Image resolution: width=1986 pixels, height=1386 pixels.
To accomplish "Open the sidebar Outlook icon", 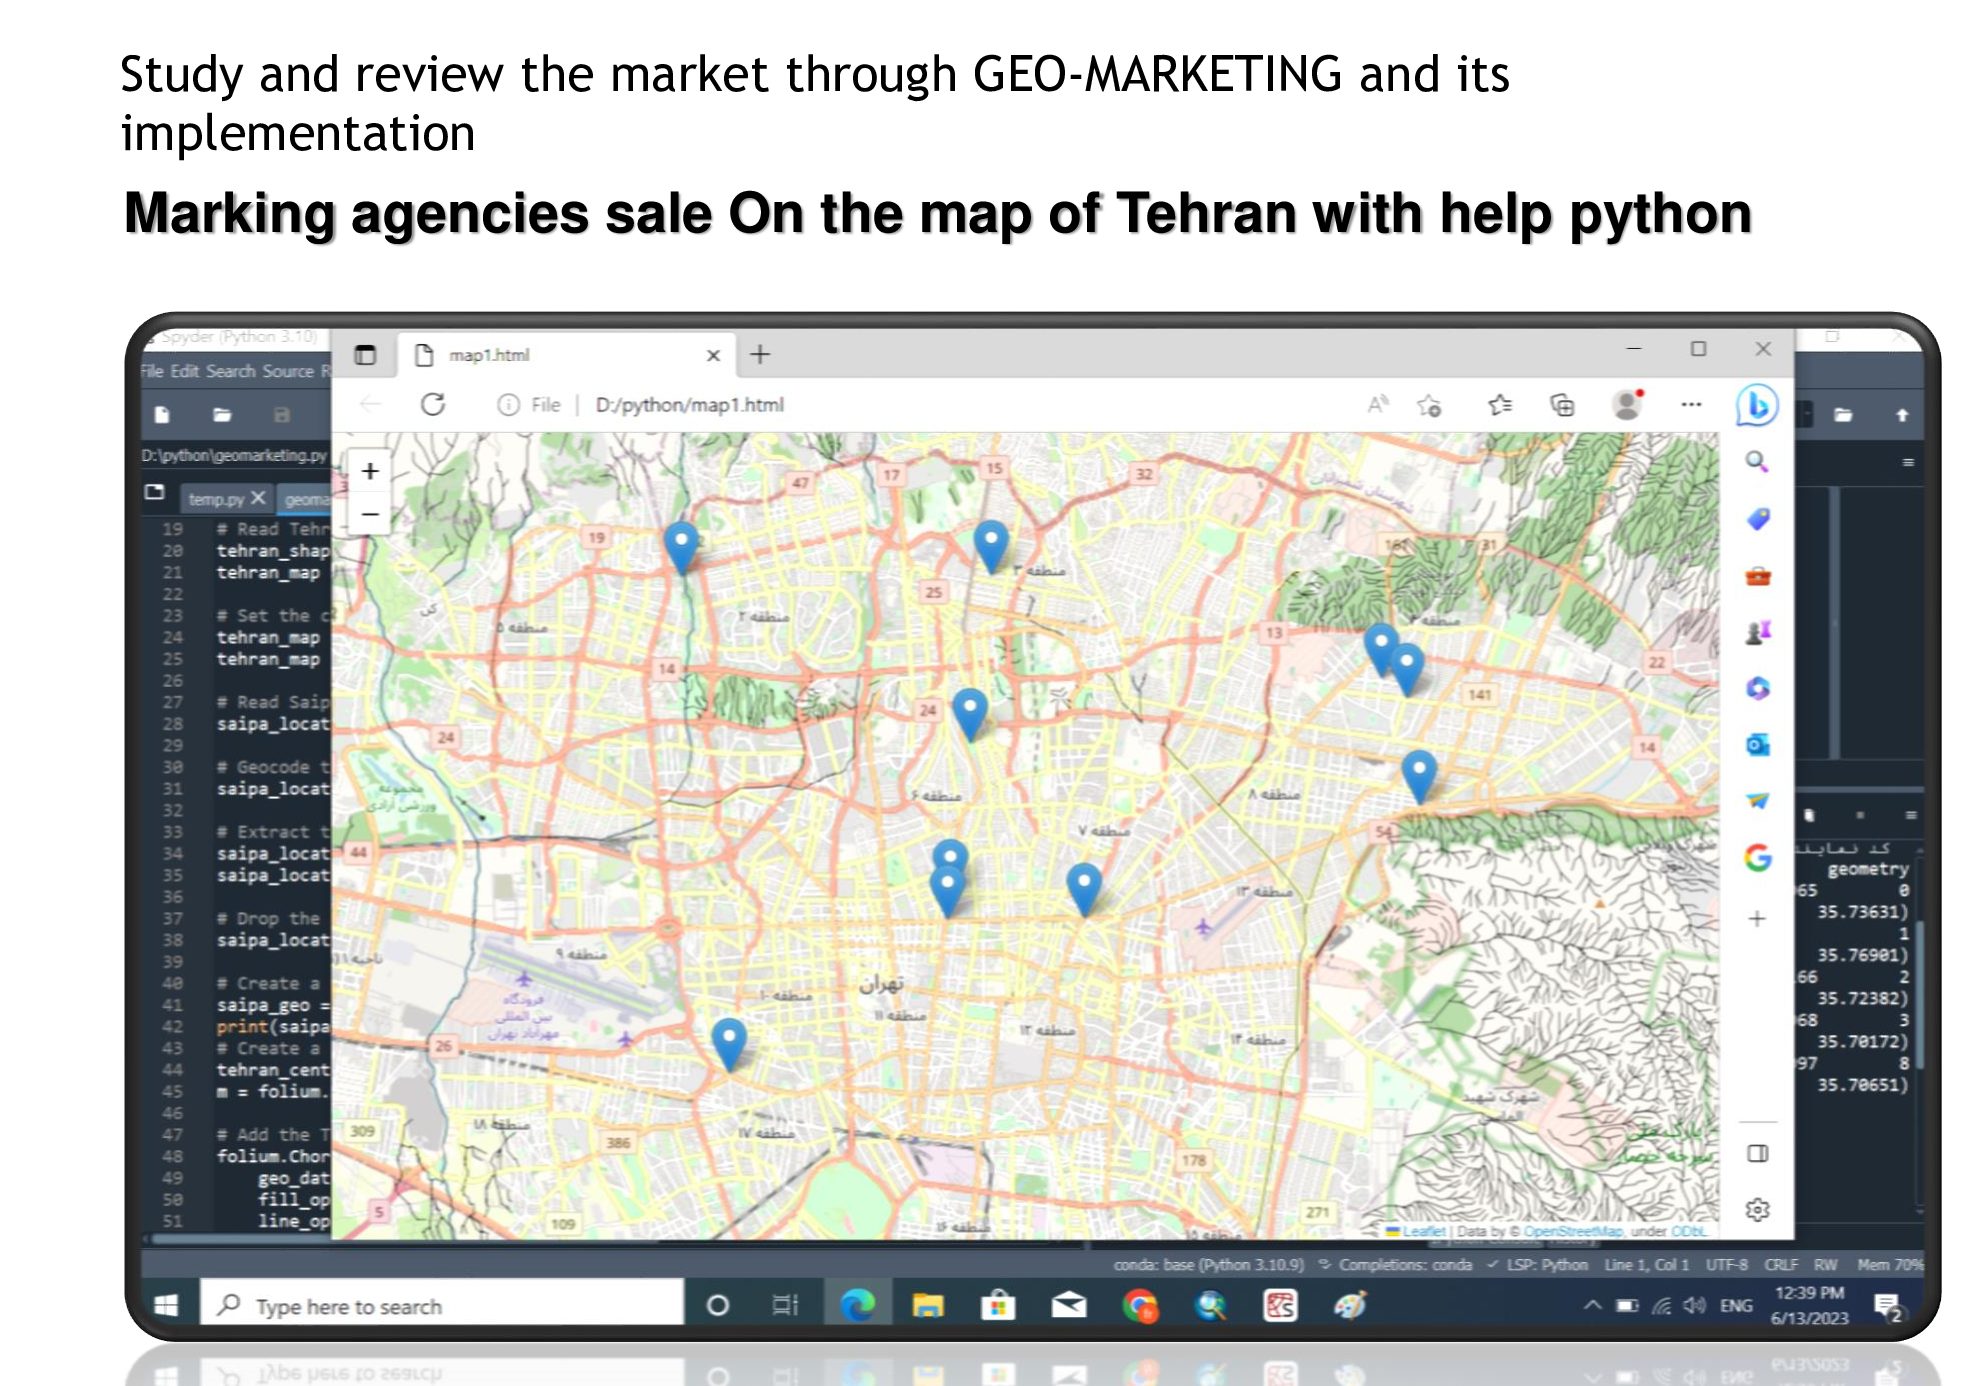I will (x=1757, y=745).
